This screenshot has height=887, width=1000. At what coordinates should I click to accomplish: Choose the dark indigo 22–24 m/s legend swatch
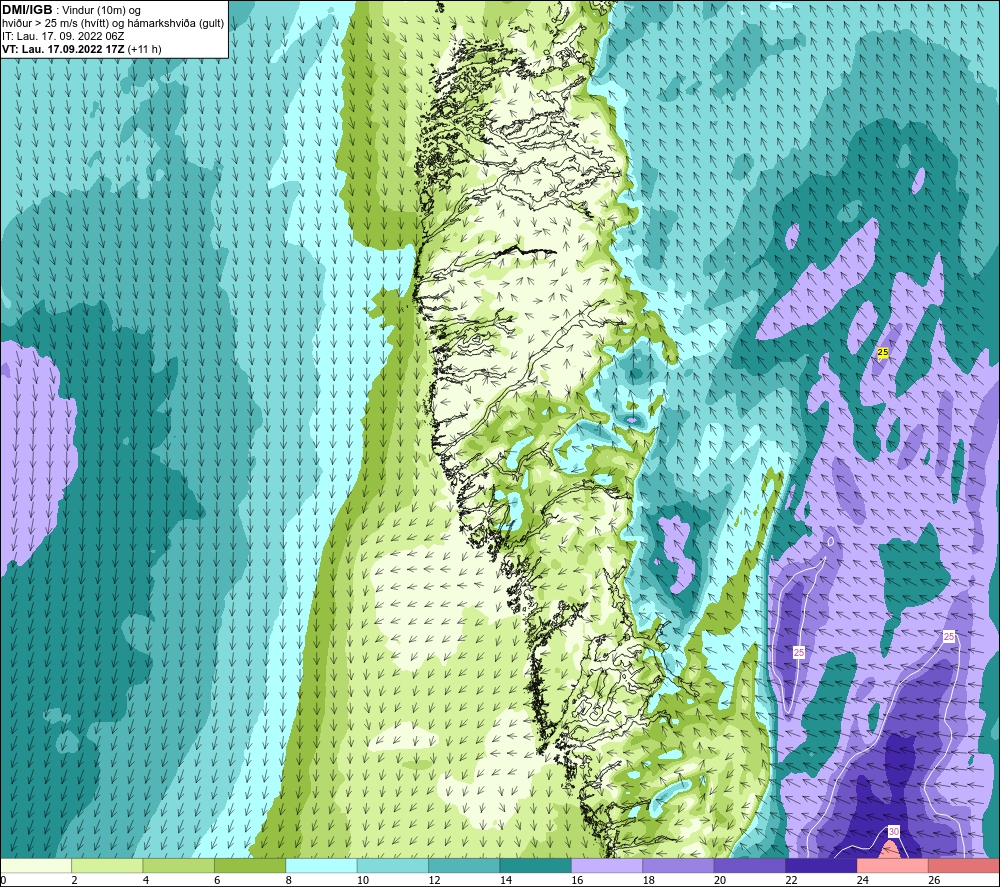click(x=821, y=866)
